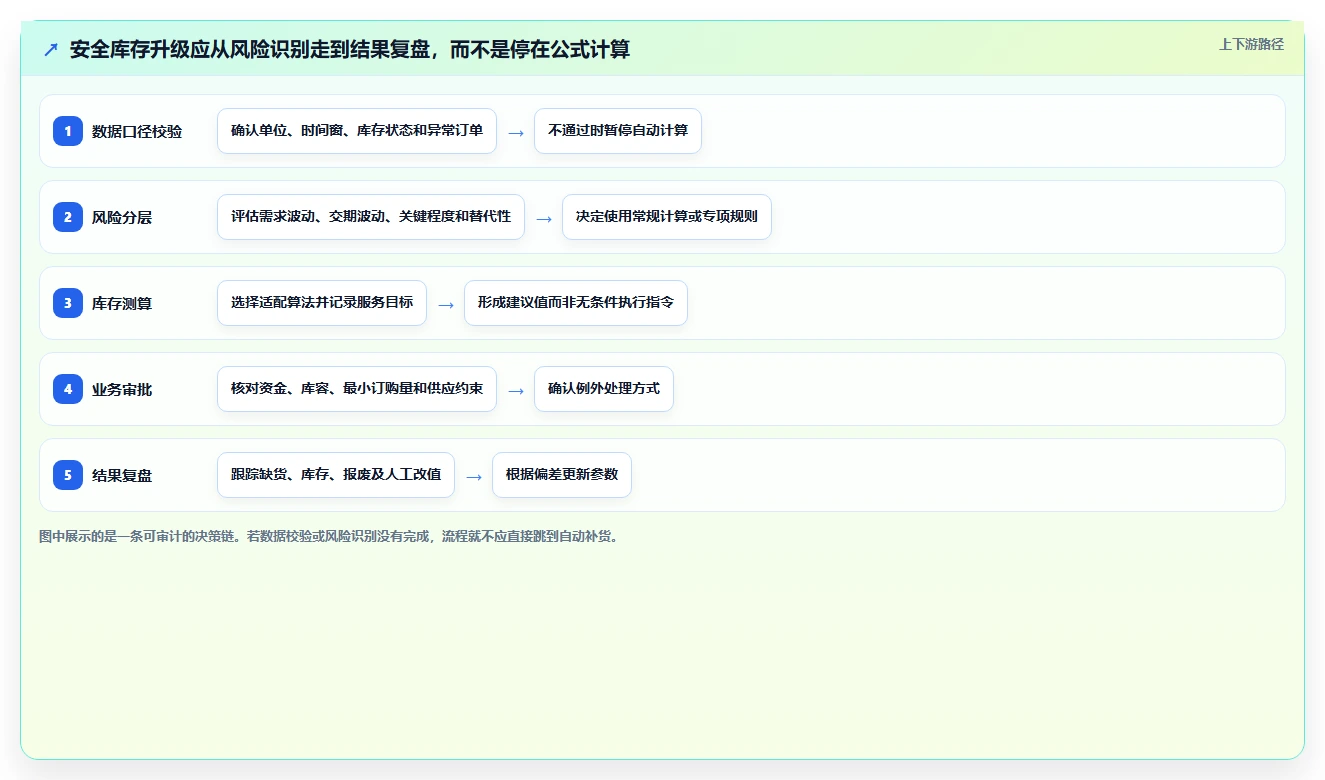
Task: Select the step 4 number badge
Action: click(x=68, y=389)
